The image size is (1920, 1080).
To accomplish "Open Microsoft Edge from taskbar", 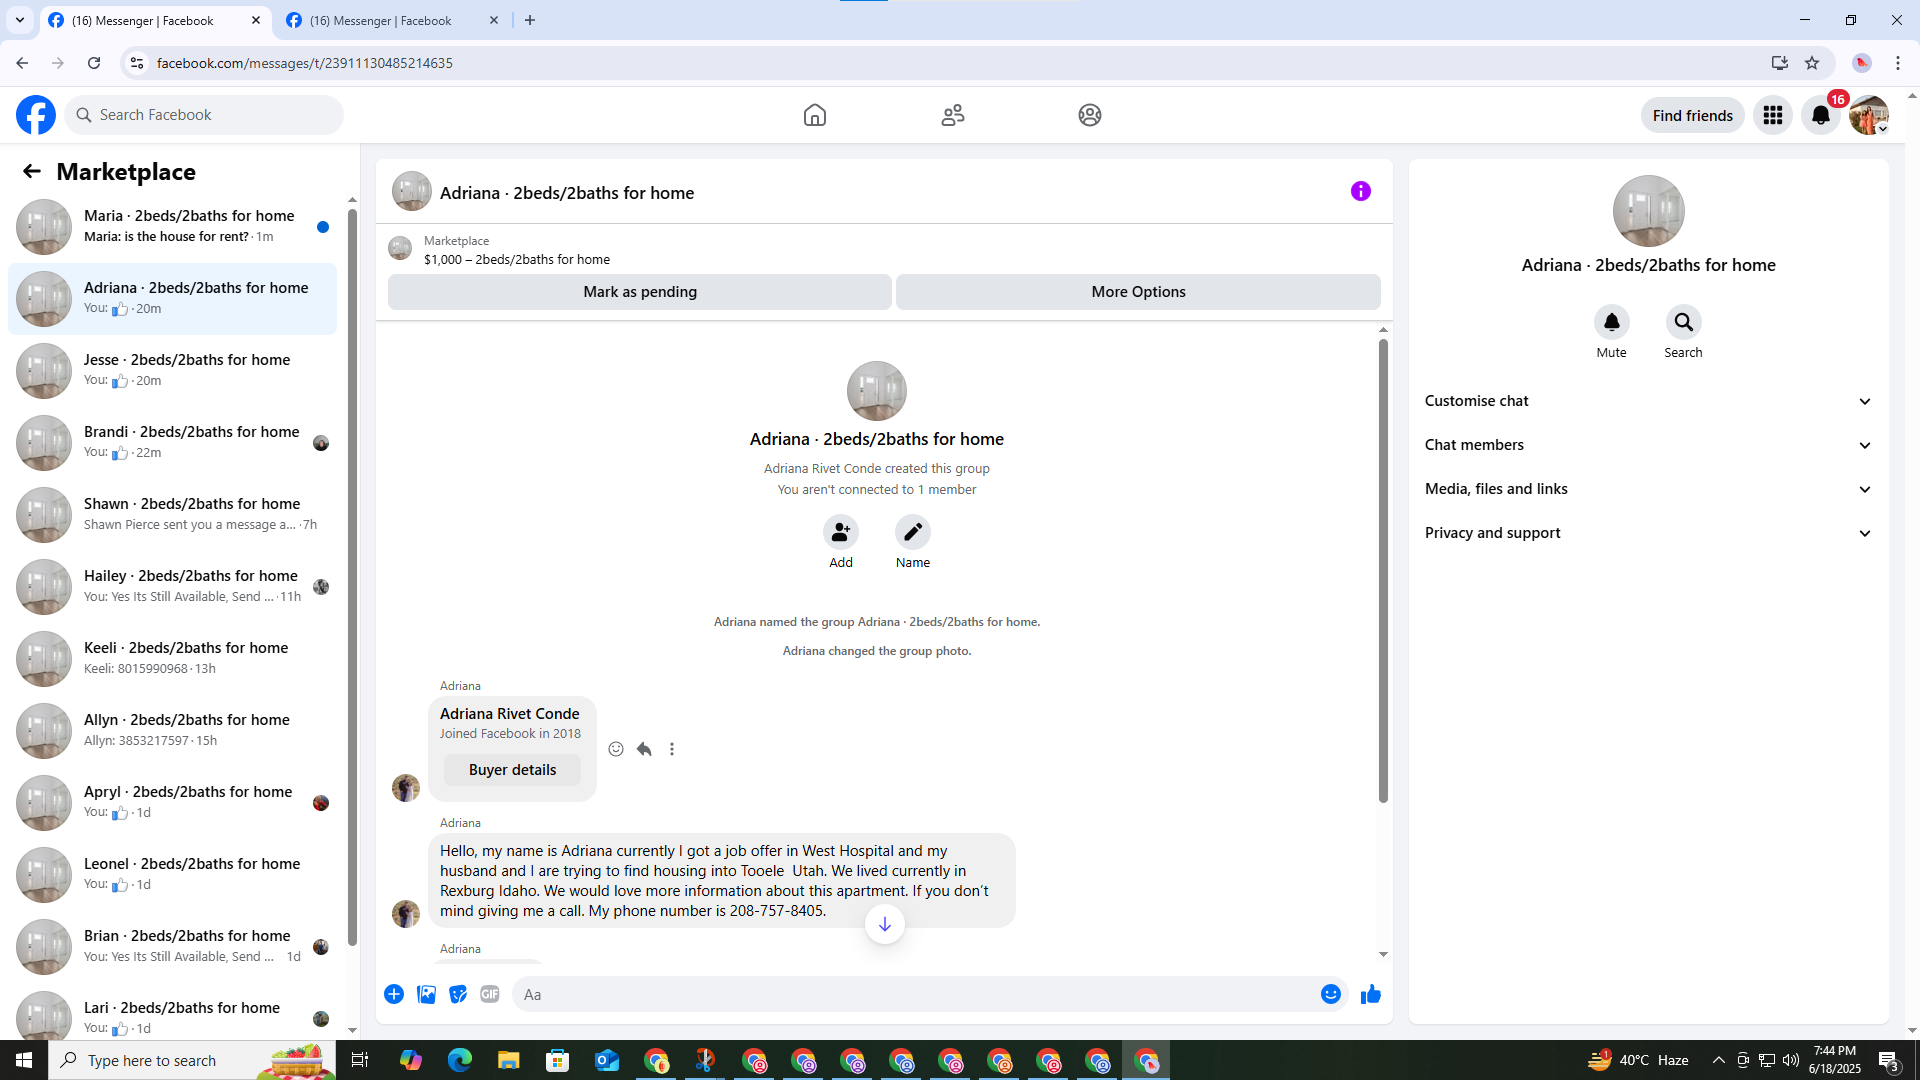I will (x=459, y=1060).
